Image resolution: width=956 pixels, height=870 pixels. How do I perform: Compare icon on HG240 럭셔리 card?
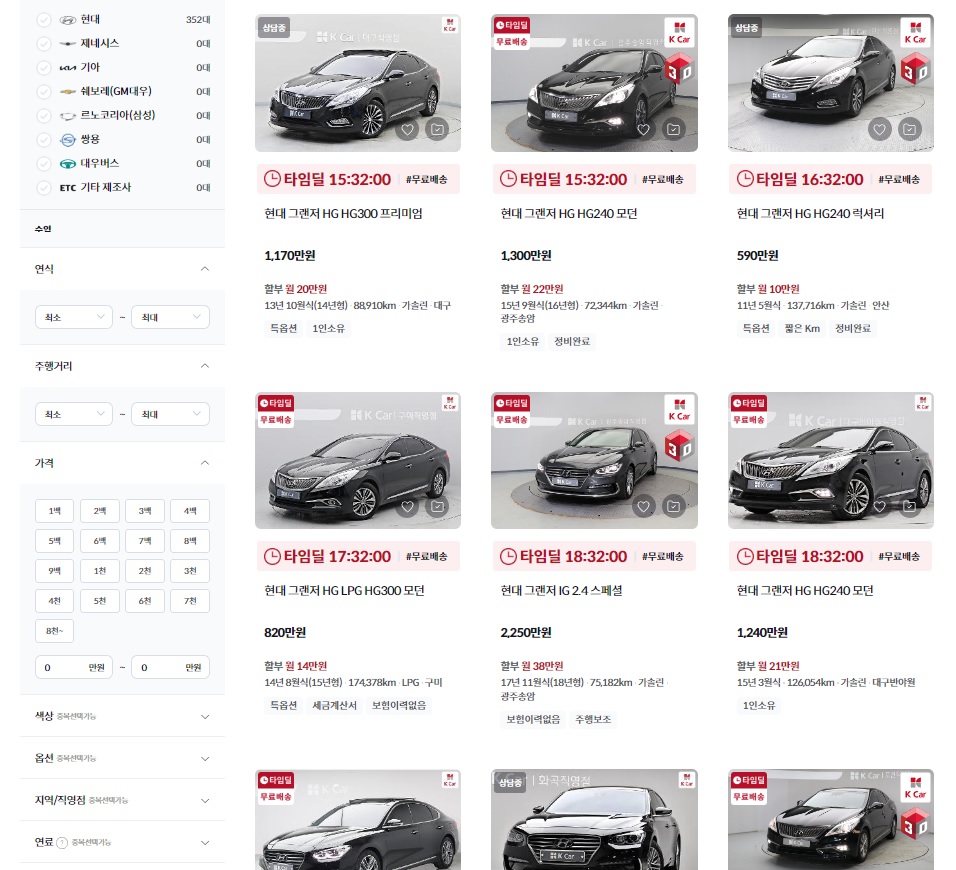(910, 129)
